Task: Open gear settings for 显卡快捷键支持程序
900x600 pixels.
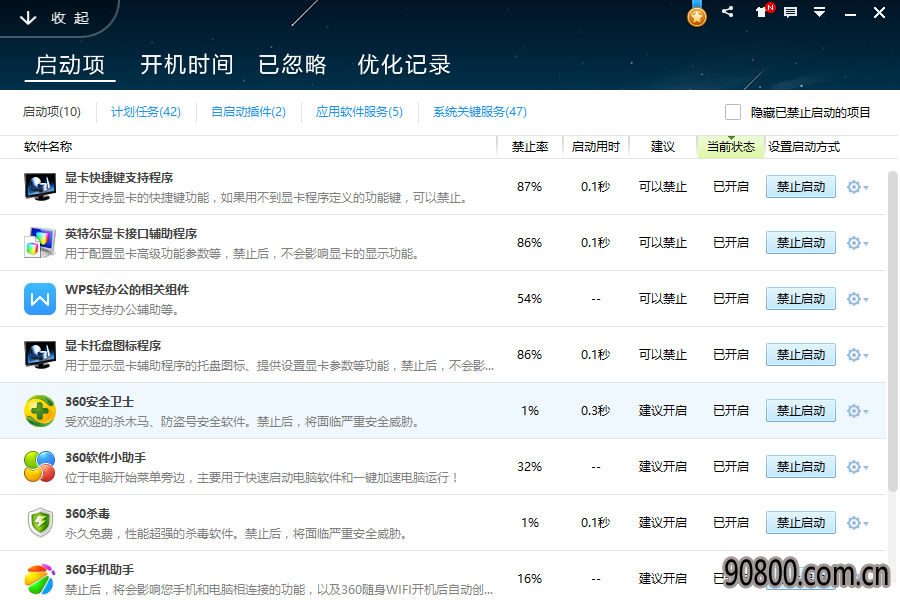Action: (858, 187)
